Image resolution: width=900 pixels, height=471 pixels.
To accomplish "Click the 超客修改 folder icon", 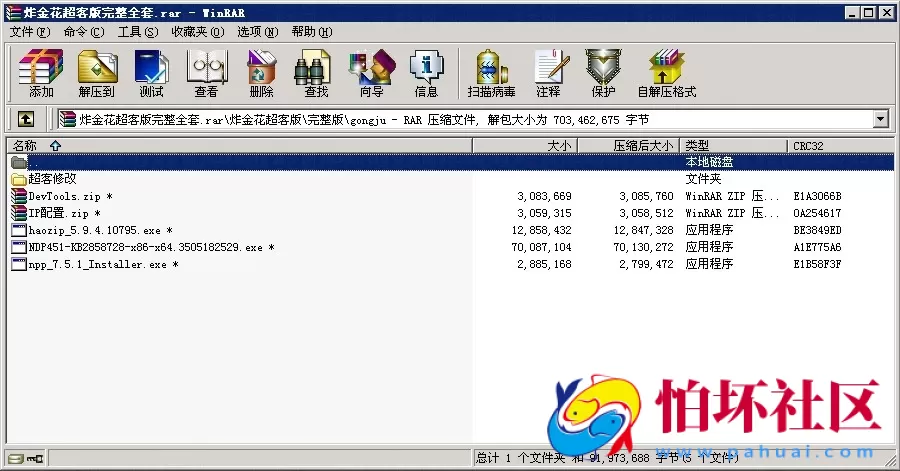I will click(x=19, y=179).
